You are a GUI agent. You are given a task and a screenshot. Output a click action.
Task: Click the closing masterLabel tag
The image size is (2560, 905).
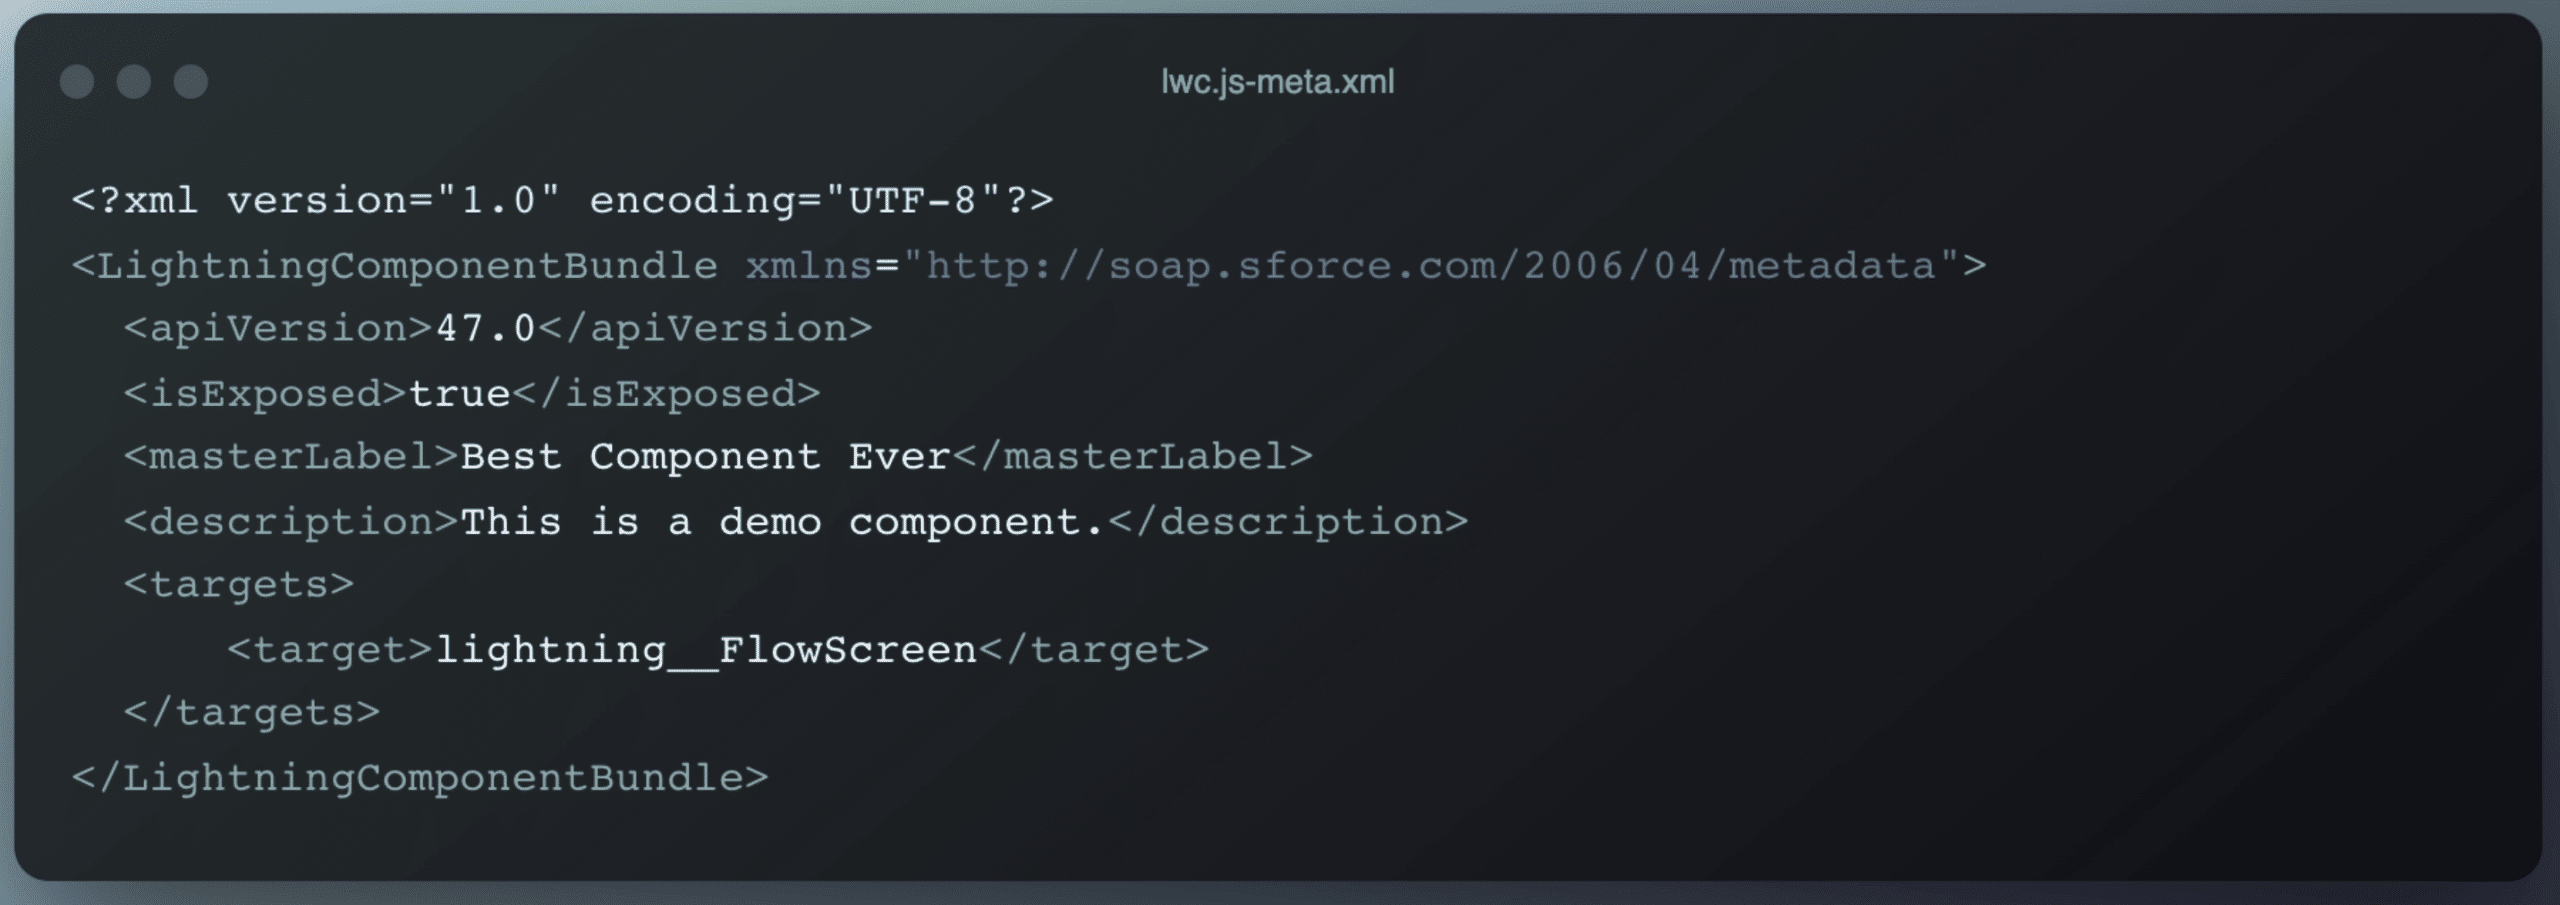click(x=1132, y=457)
